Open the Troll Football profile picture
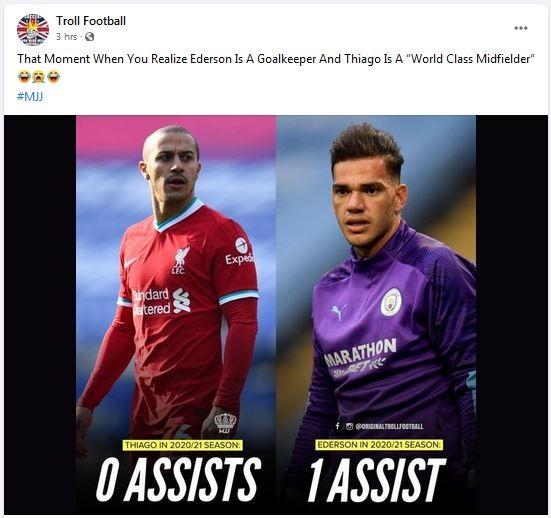551x518 pixels. 33,30
